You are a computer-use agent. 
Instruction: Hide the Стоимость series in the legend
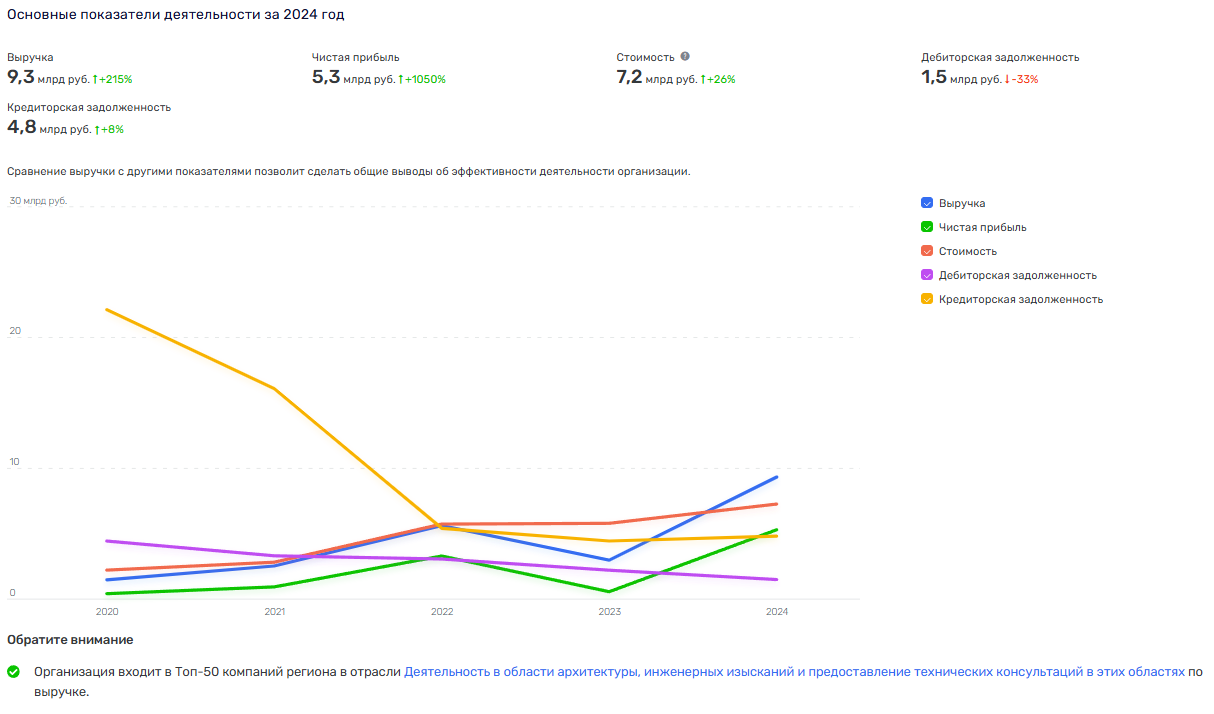click(x=927, y=251)
